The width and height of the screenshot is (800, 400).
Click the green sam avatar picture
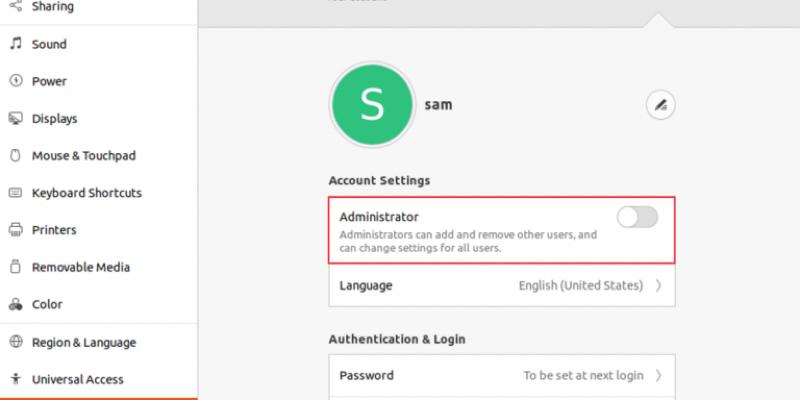point(371,104)
